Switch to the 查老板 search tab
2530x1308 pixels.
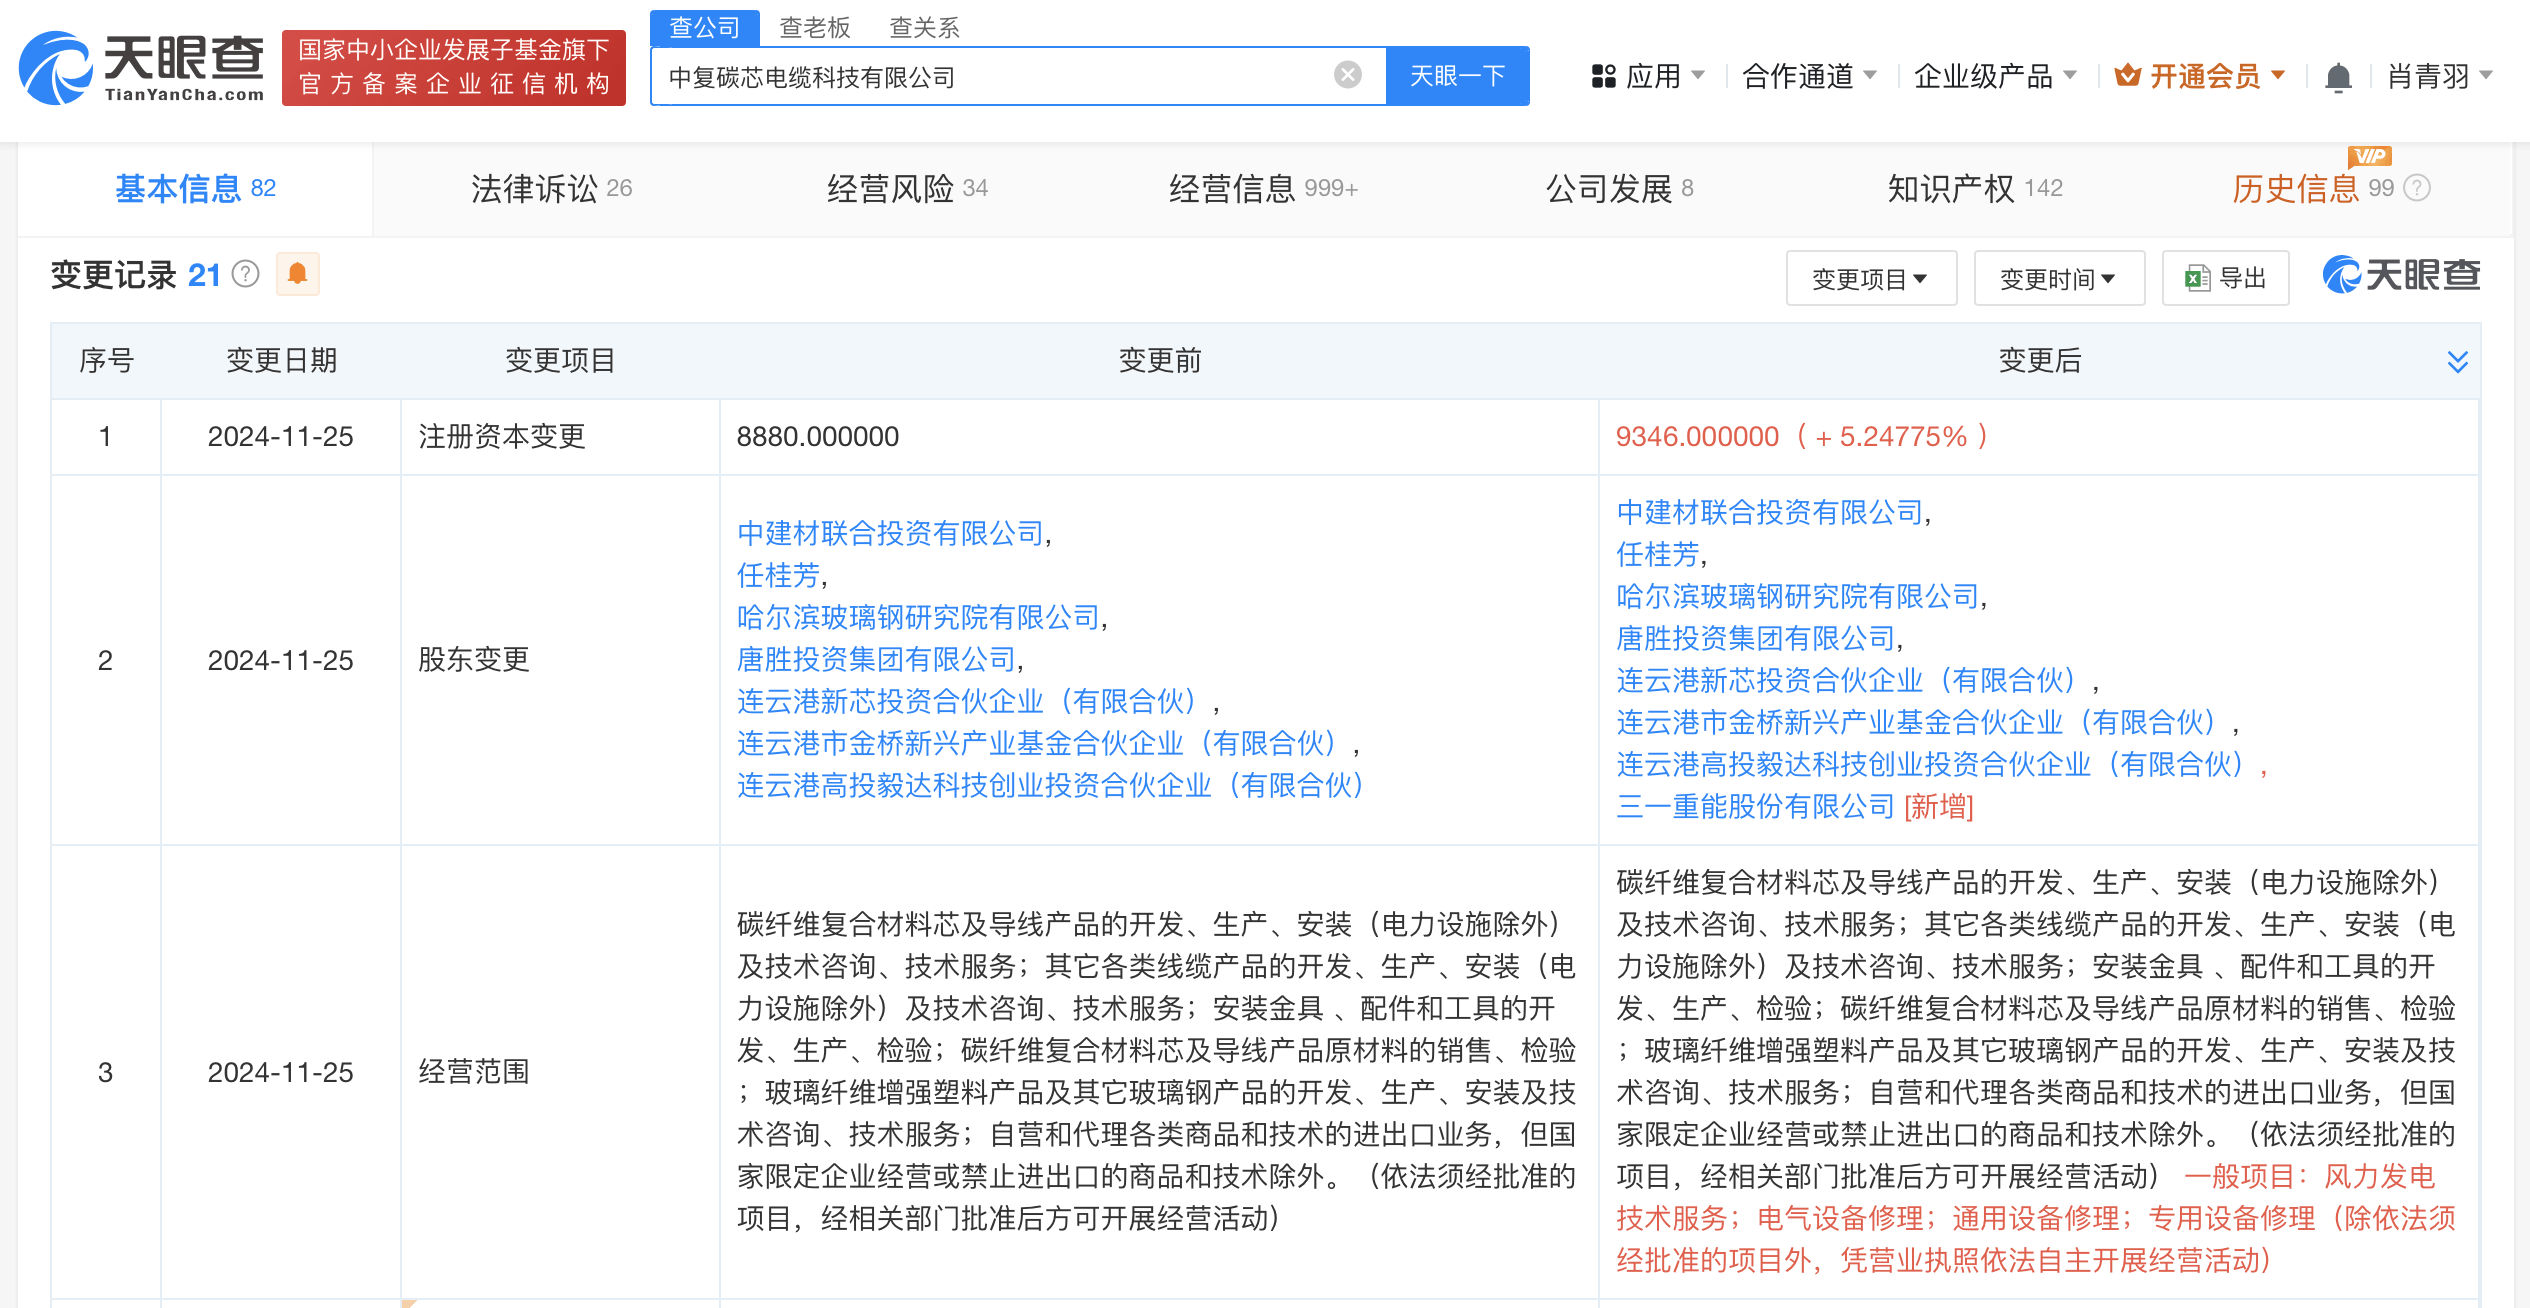(x=814, y=28)
